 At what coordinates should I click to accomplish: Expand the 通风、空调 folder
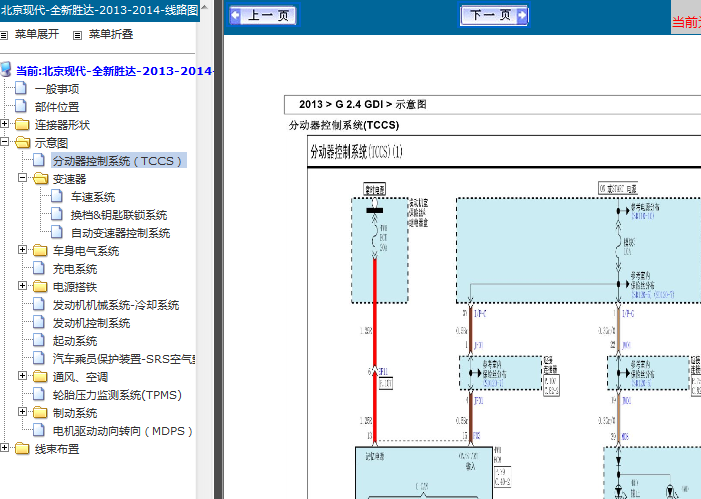click(x=22, y=376)
